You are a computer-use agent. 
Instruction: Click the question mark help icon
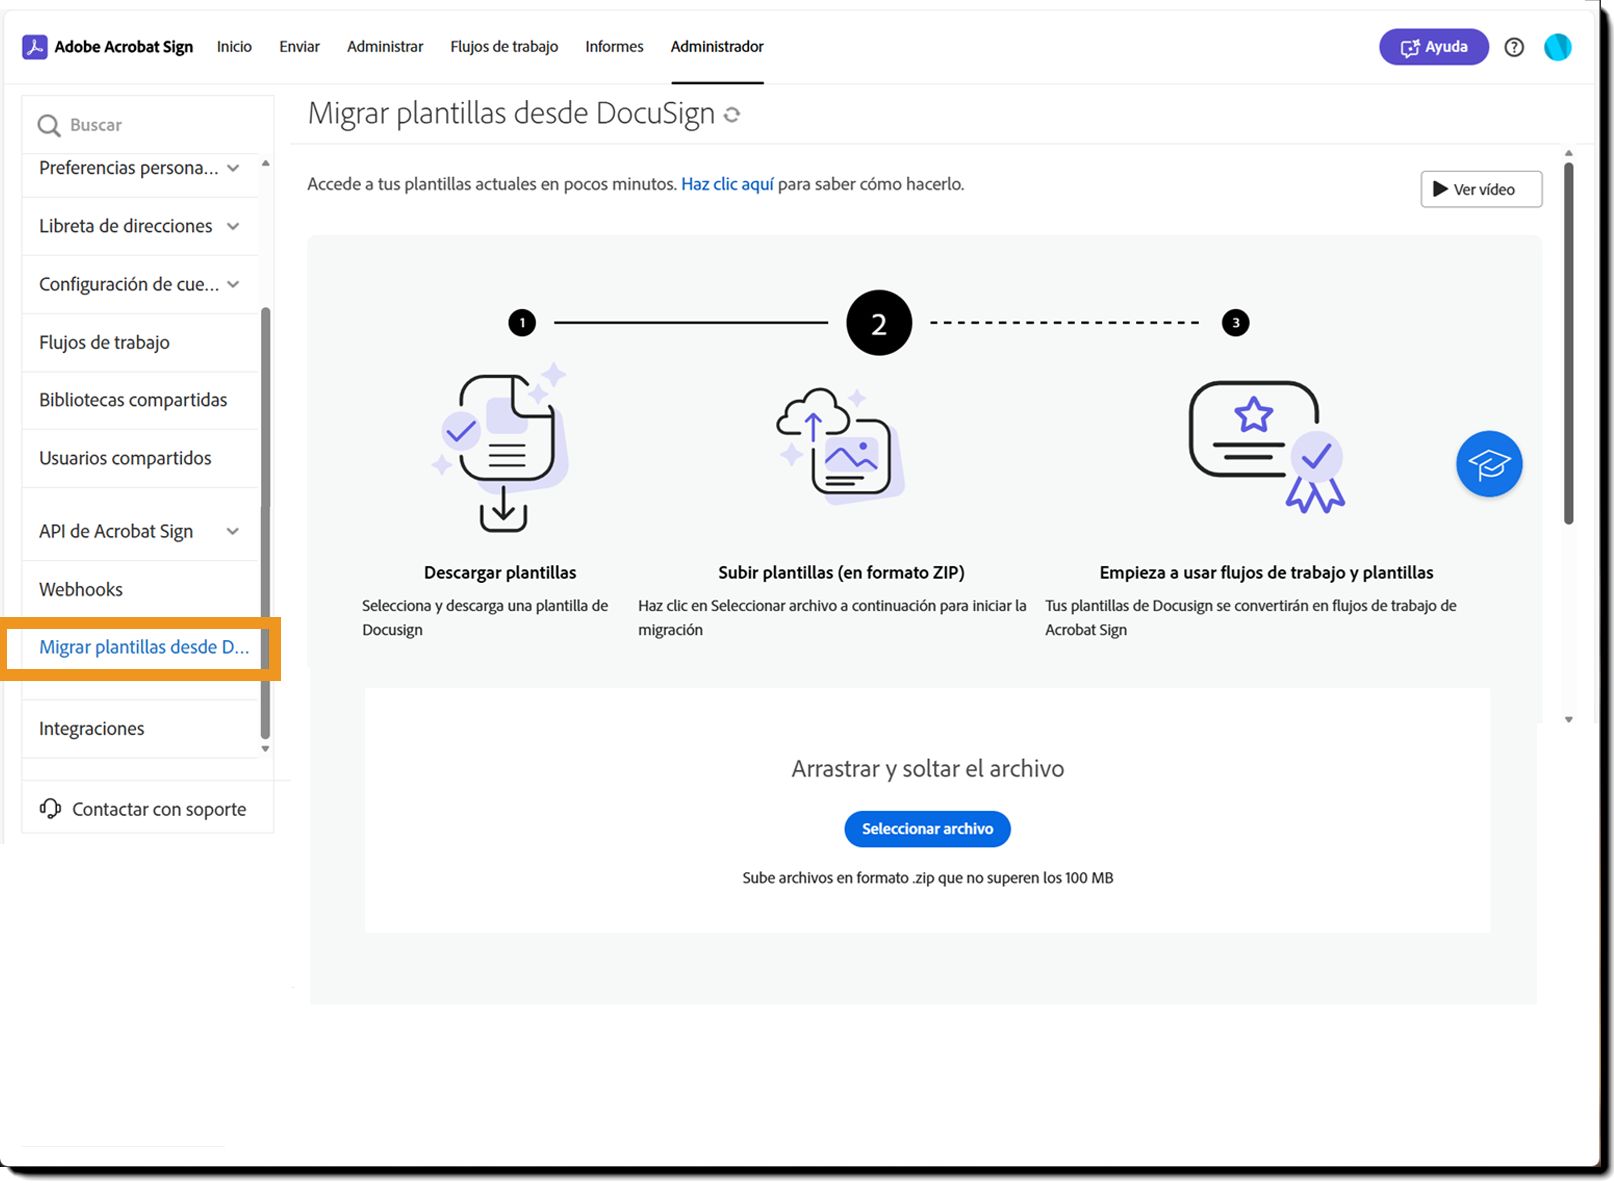coord(1514,47)
